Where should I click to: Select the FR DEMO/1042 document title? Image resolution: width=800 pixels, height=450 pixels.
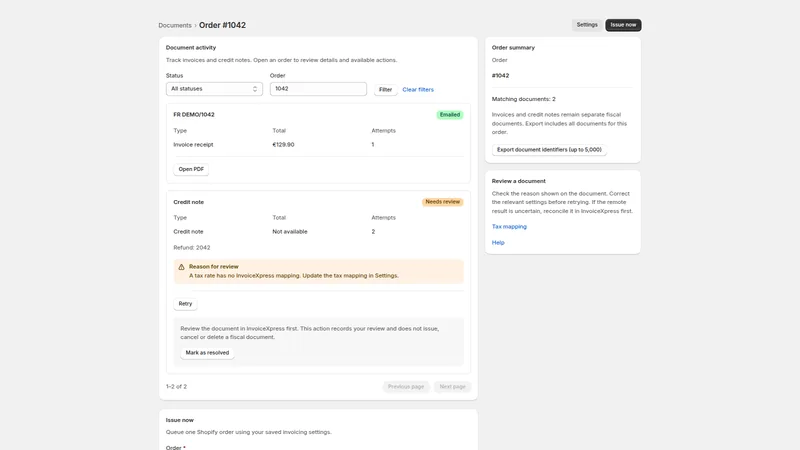click(x=194, y=115)
